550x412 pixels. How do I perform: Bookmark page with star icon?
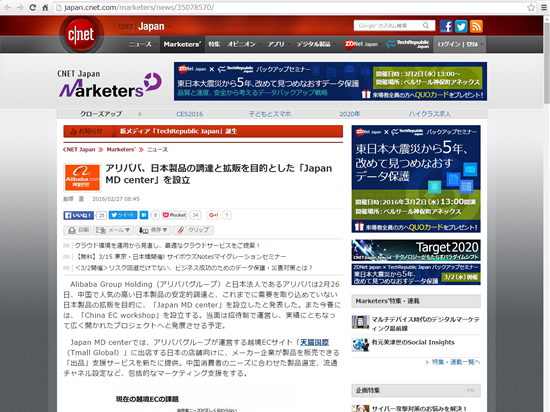[x=531, y=7]
